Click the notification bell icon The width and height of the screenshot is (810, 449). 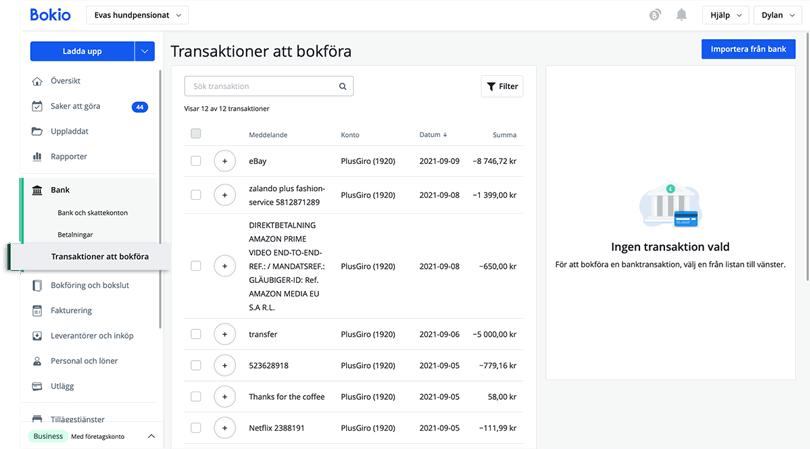[x=682, y=15]
